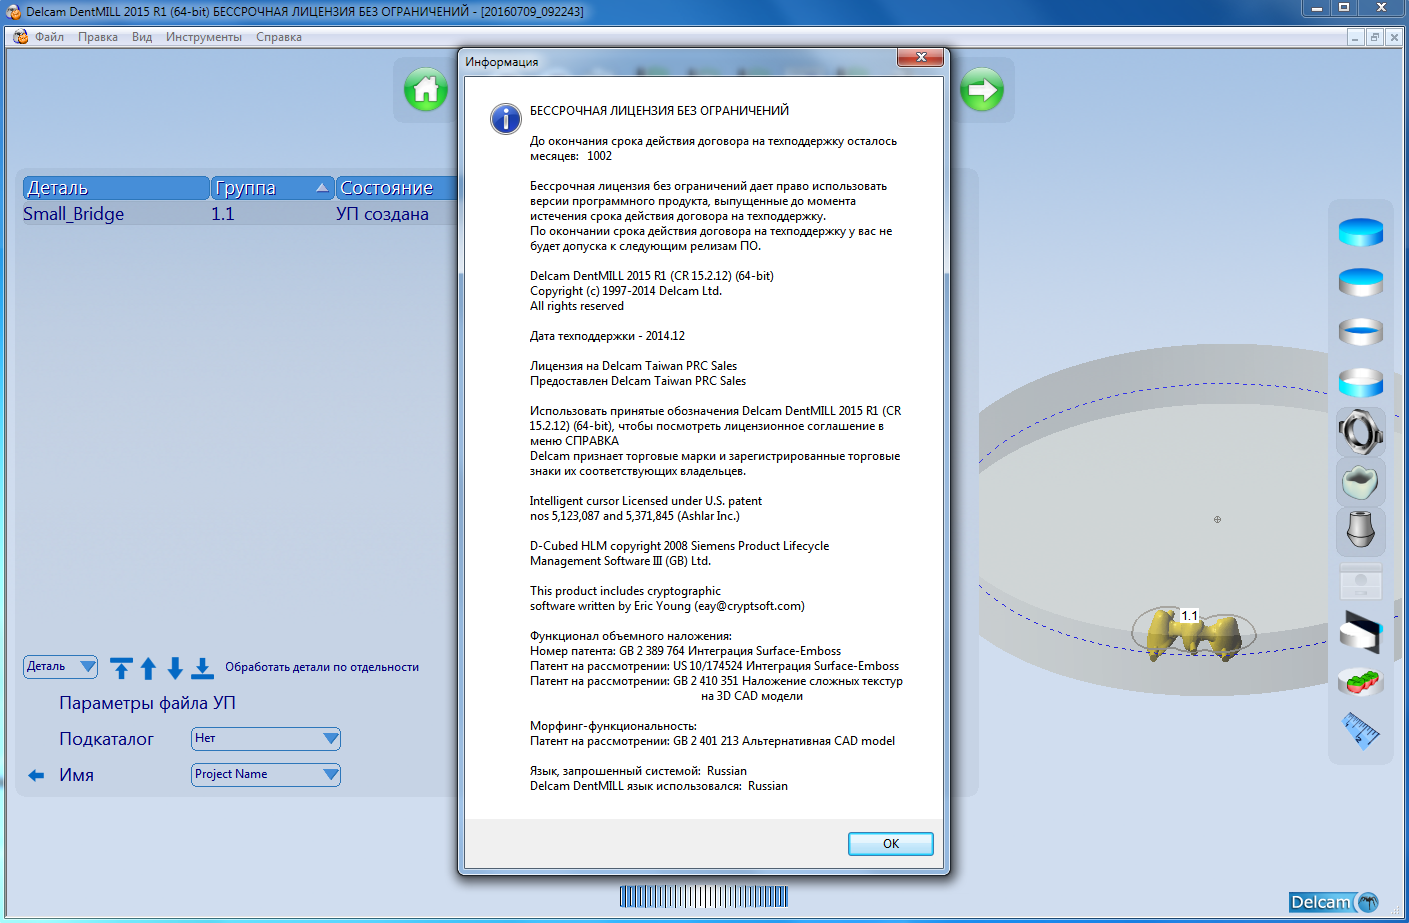
Task: Move the part to top of the list
Action: [x=121, y=668]
